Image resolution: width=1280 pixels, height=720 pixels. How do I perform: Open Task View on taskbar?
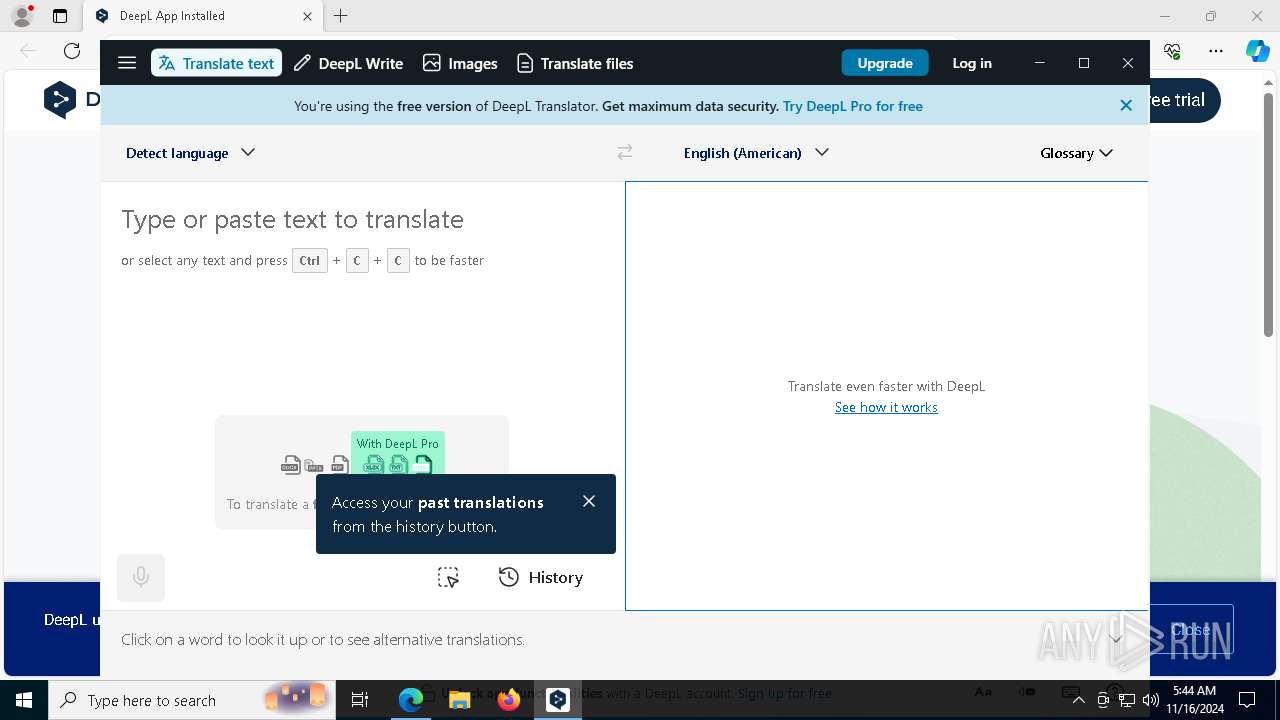pyautogui.click(x=361, y=700)
